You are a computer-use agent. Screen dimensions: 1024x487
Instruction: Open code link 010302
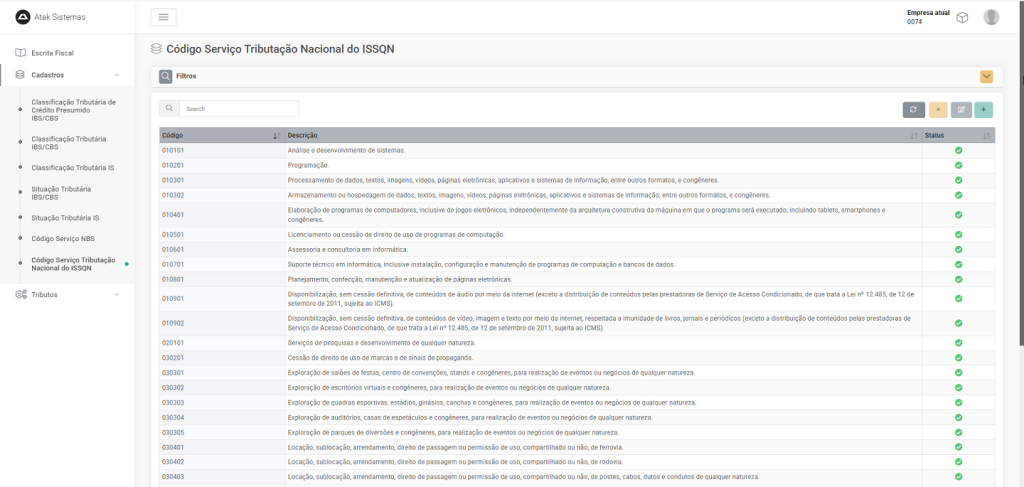[x=173, y=195]
